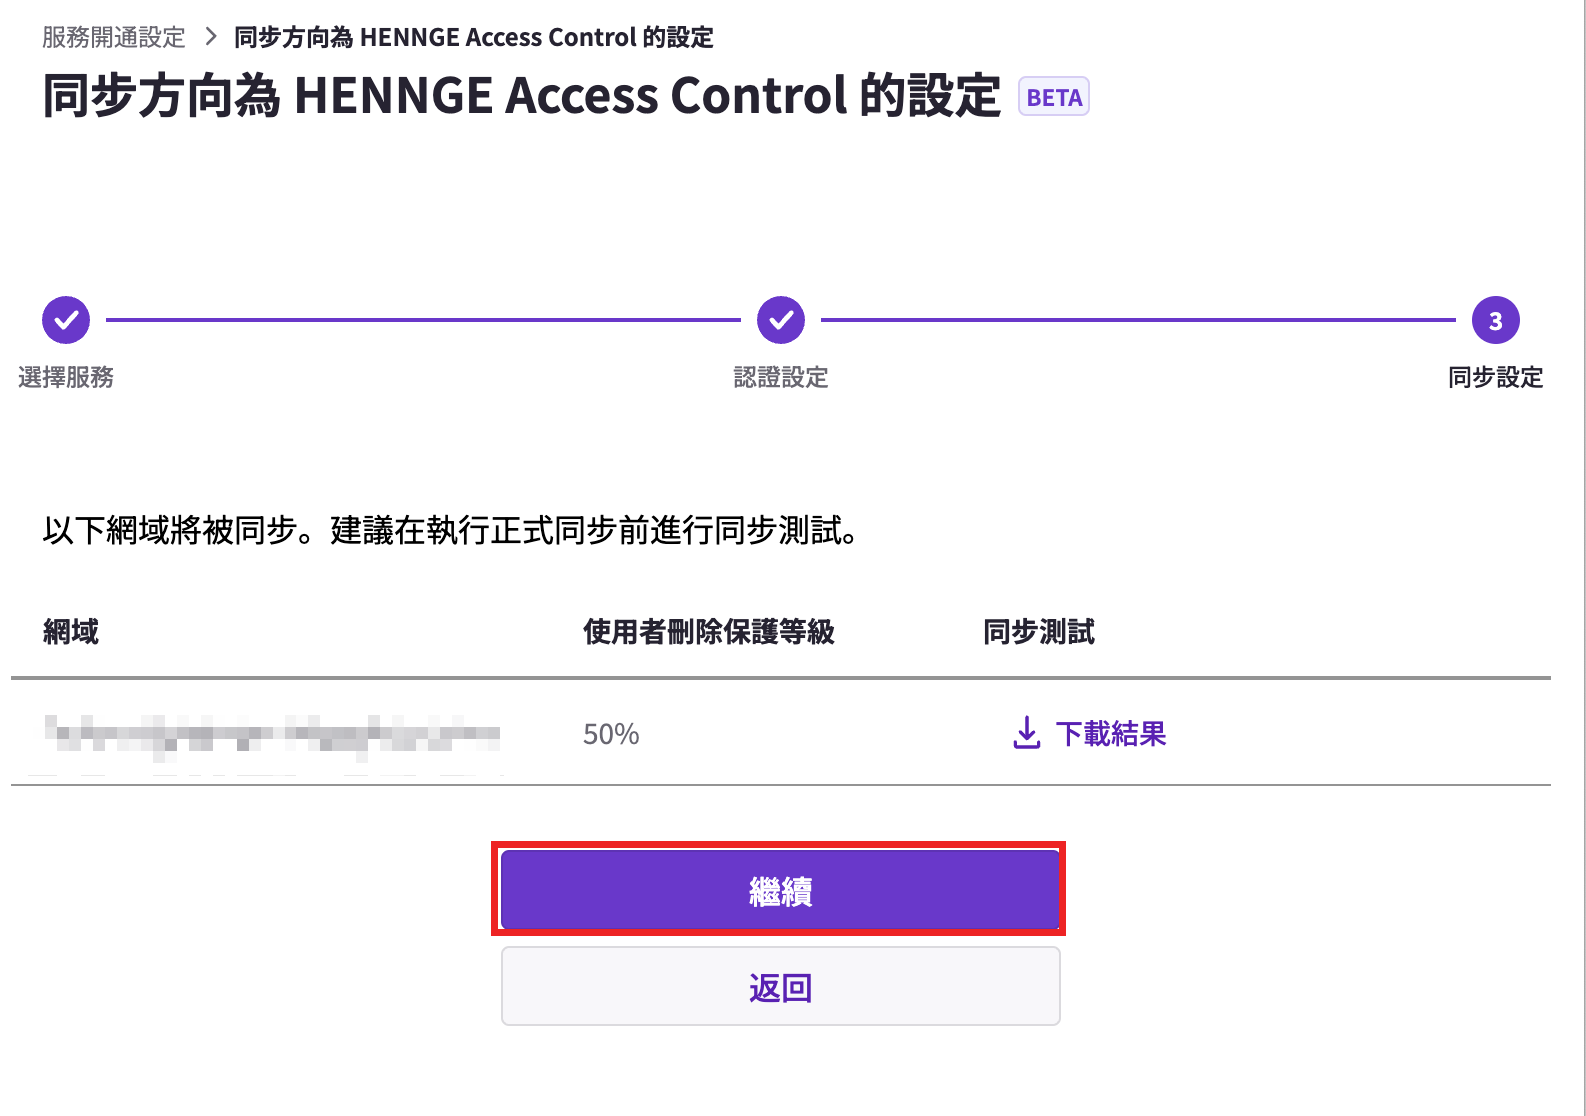Image resolution: width=1586 pixels, height=1116 pixels.
Task: Select the completed 認證設定 step checkmark
Action: [781, 320]
